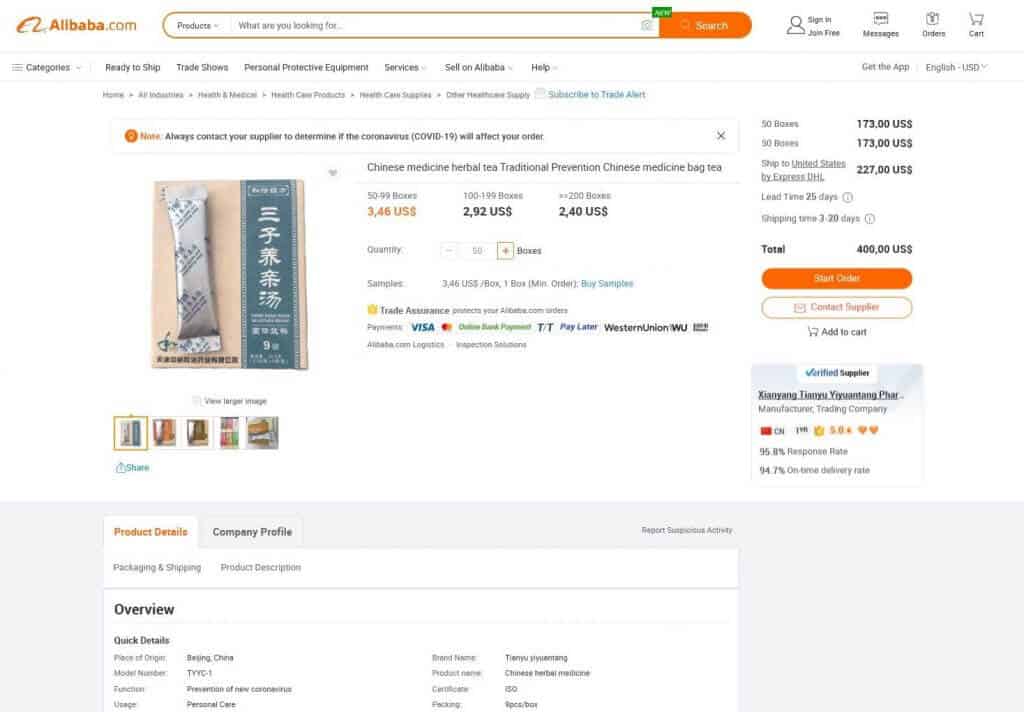The width and height of the screenshot is (1024, 712).
Task: Click the Contact Supplier button
Action: click(837, 307)
